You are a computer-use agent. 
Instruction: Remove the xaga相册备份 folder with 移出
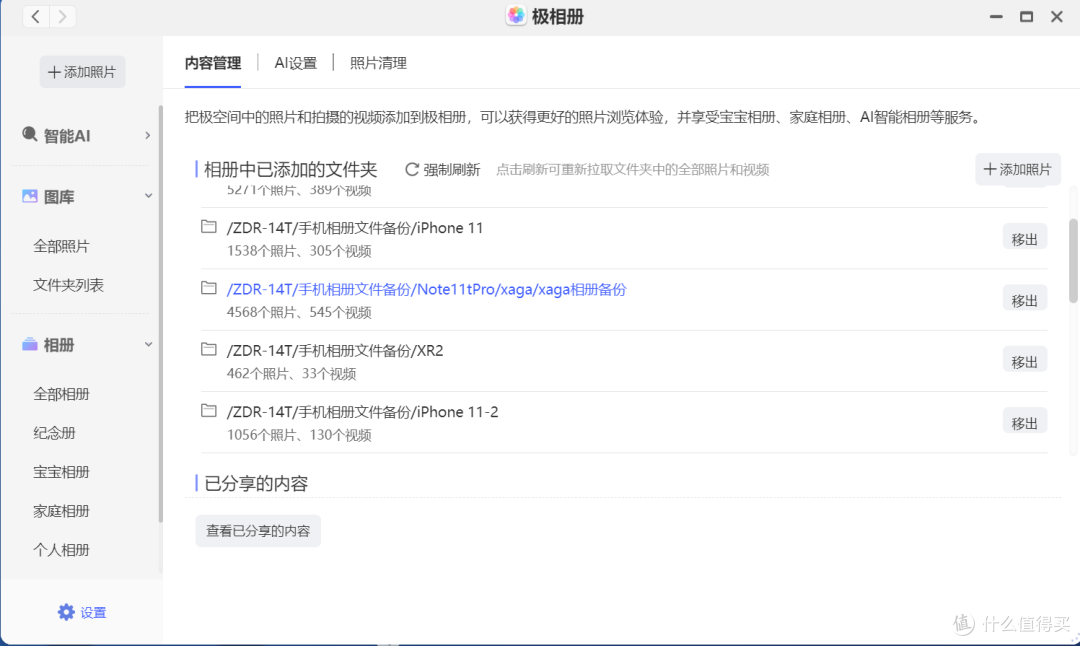tap(1024, 300)
